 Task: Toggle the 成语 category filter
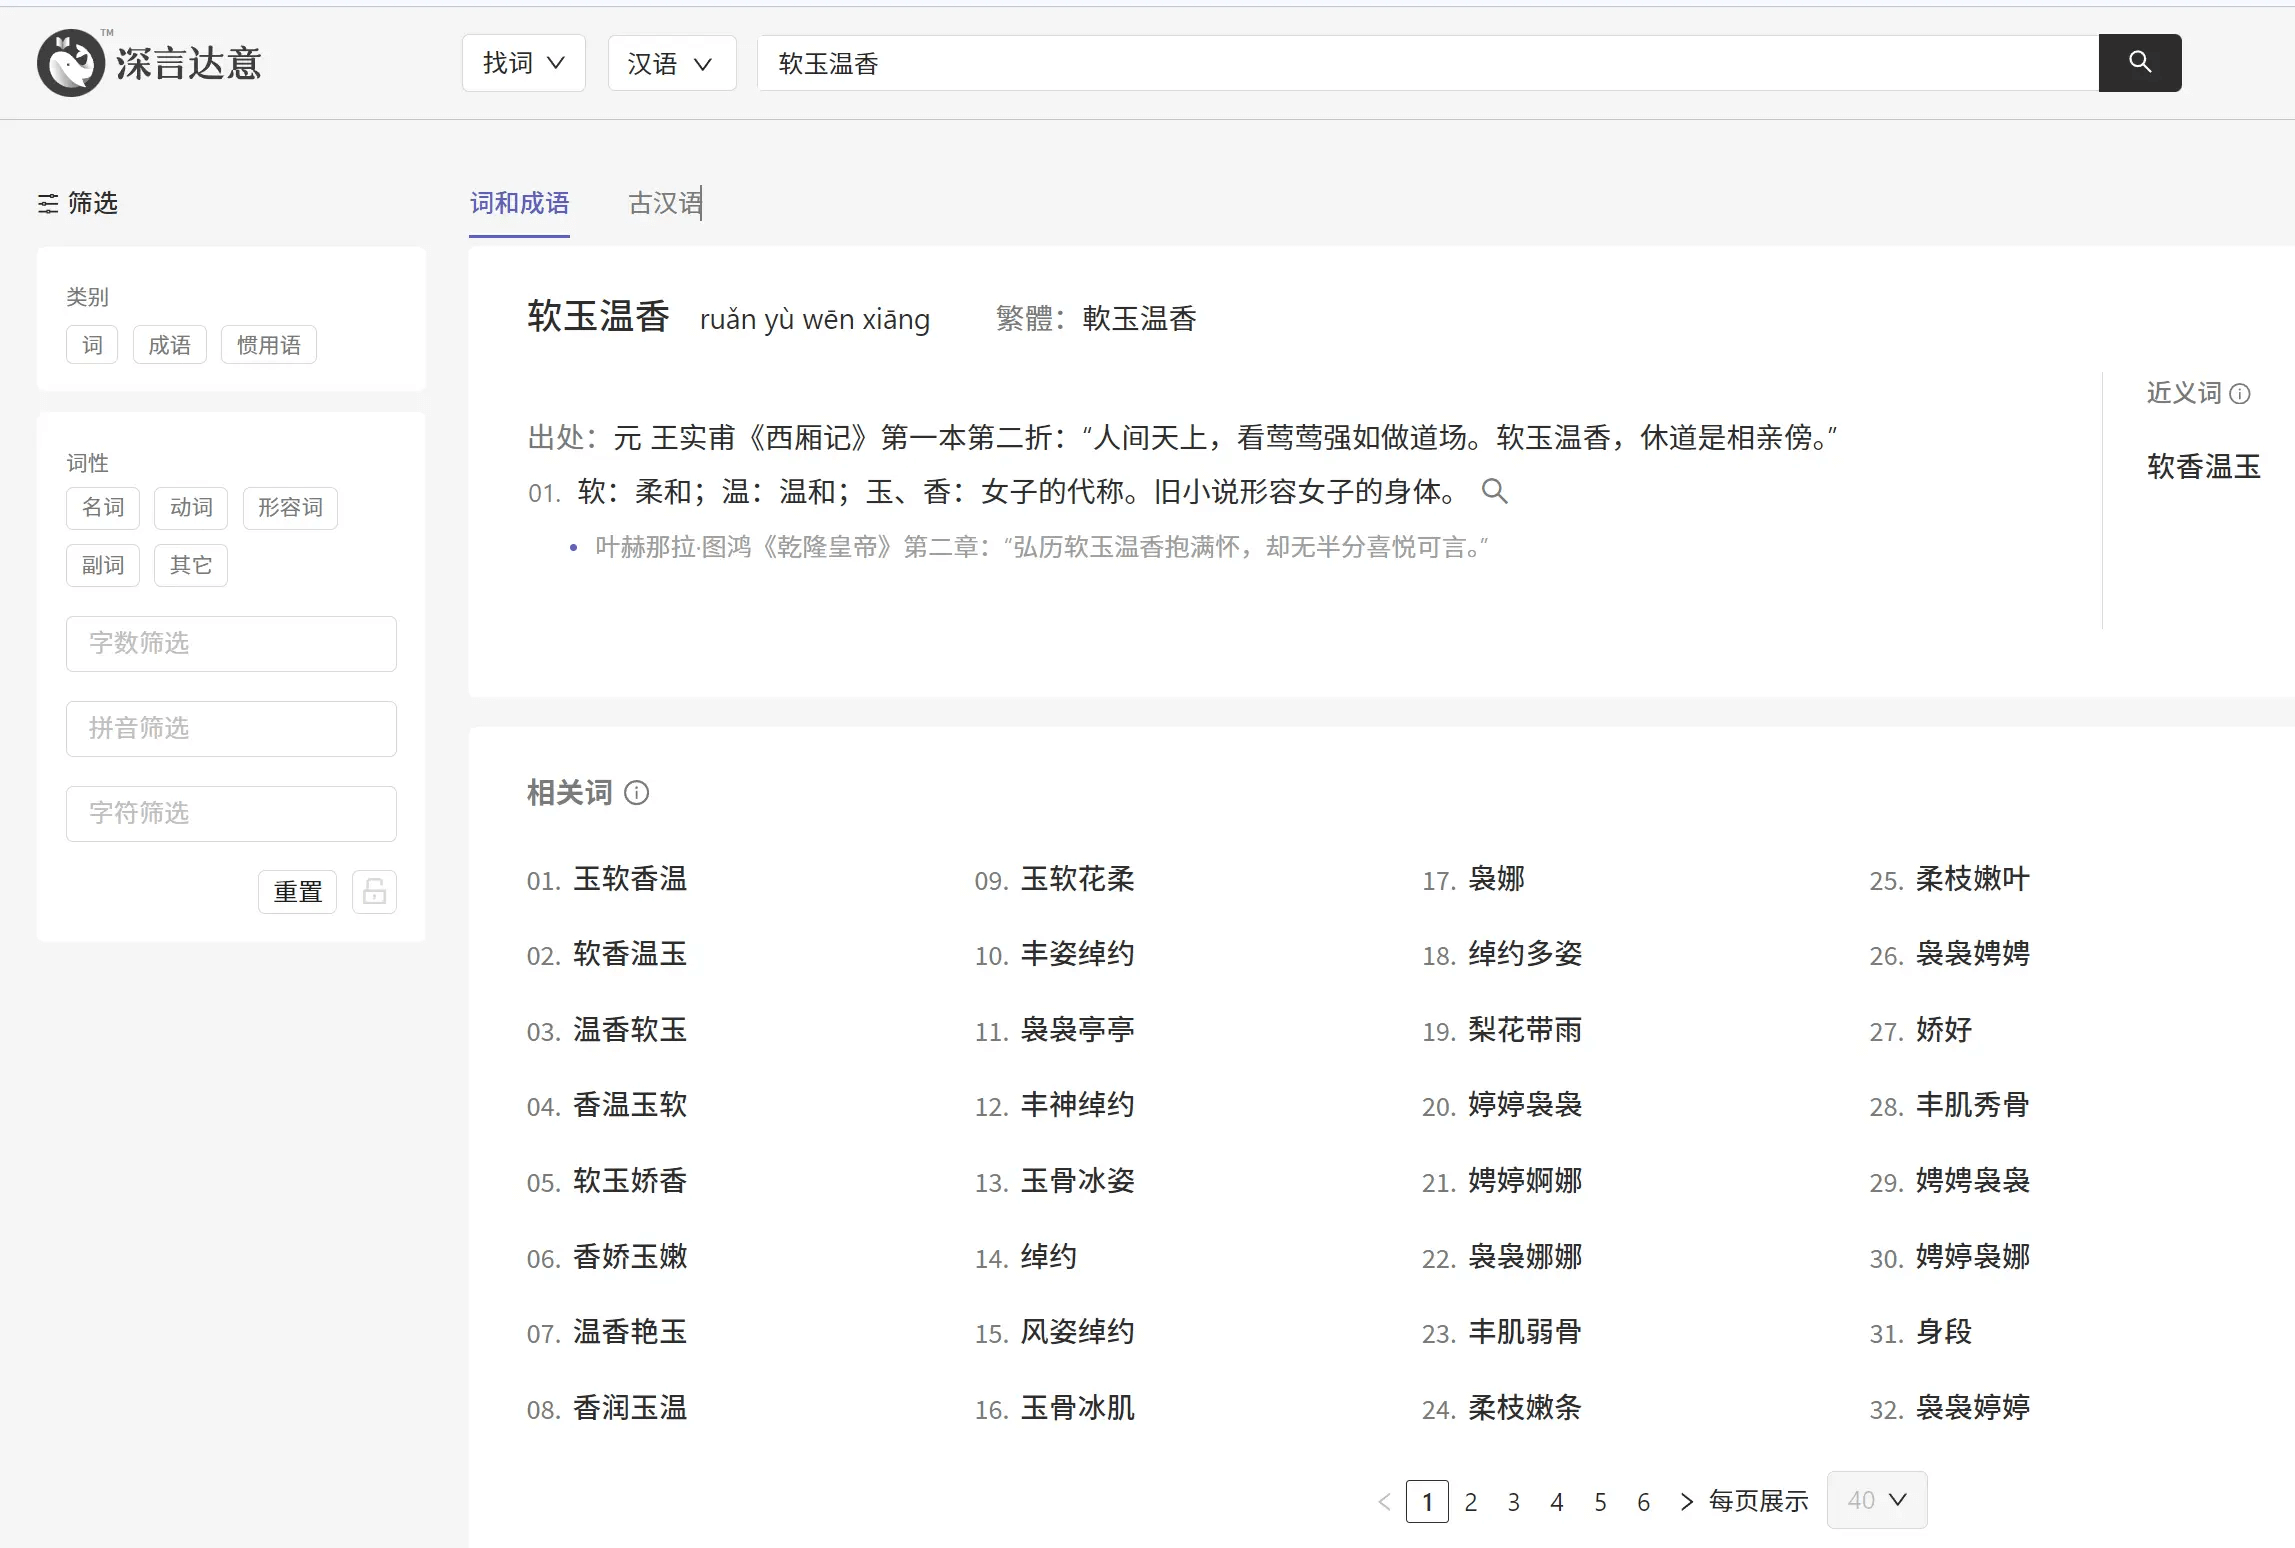coord(168,344)
